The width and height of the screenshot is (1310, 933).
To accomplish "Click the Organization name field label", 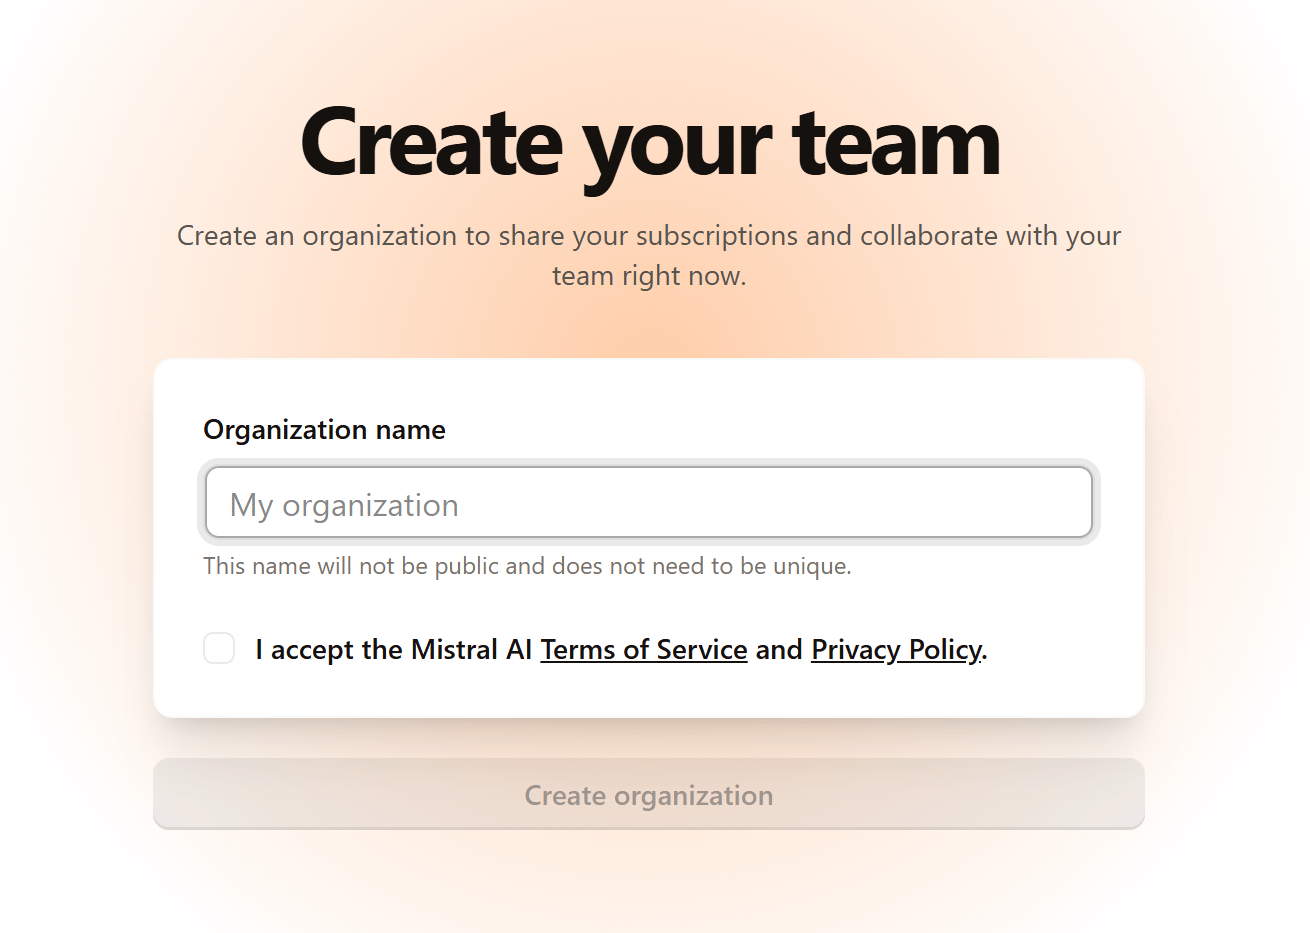I will click(x=324, y=430).
